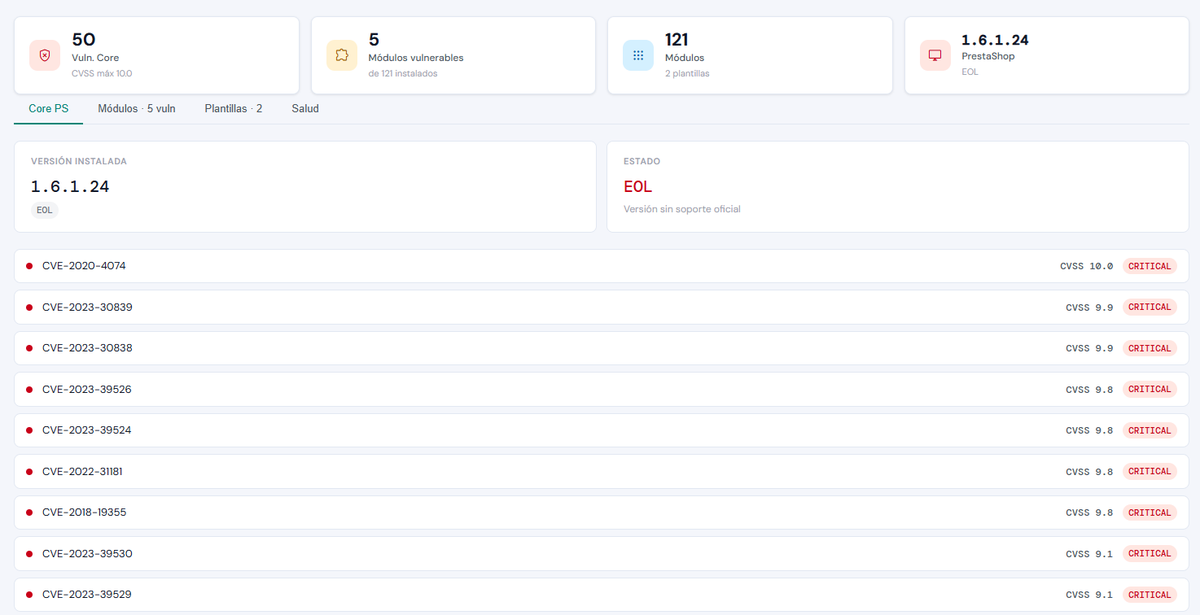Click the red shield Vuln. Core icon
The height and width of the screenshot is (615, 1200).
[x=45, y=56]
